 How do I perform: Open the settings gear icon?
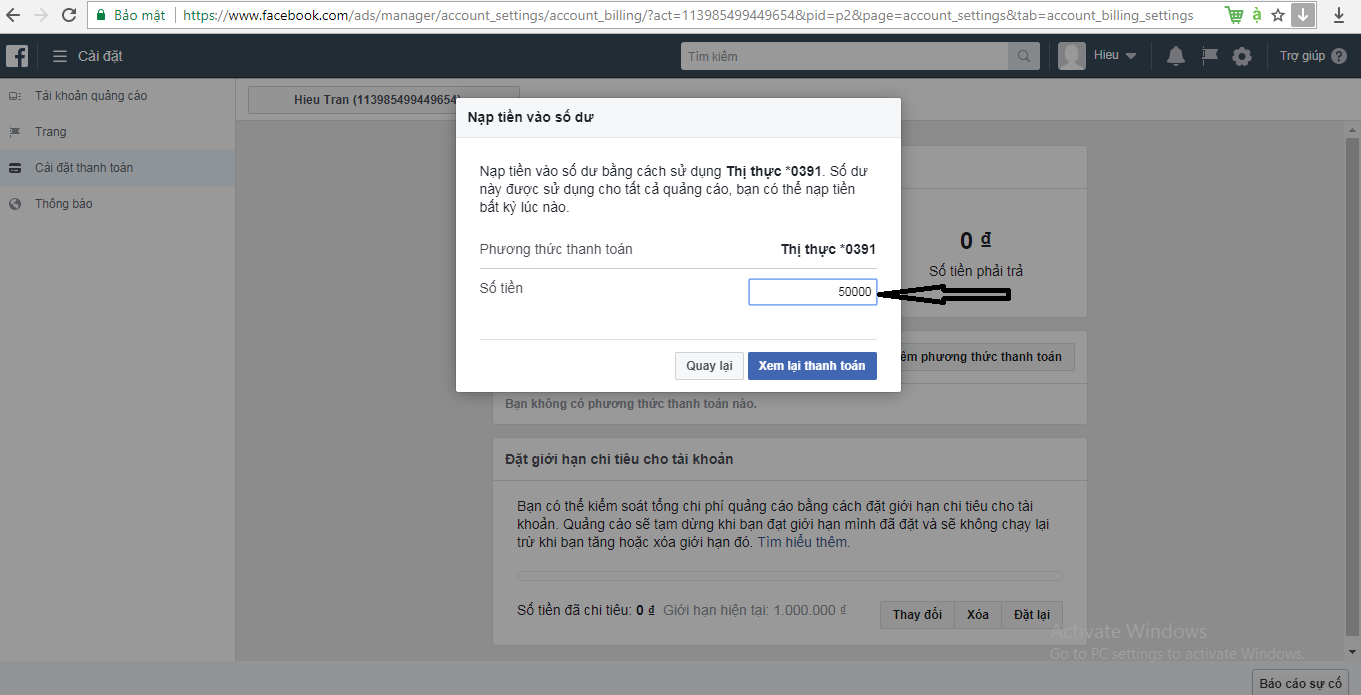(1242, 57)
